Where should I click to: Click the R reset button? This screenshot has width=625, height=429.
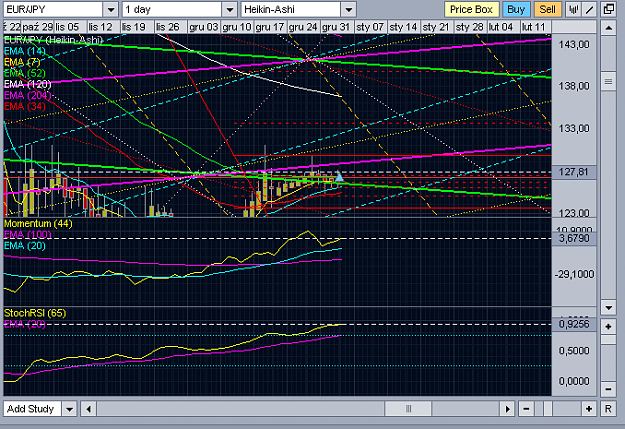[x=608, y=409]
